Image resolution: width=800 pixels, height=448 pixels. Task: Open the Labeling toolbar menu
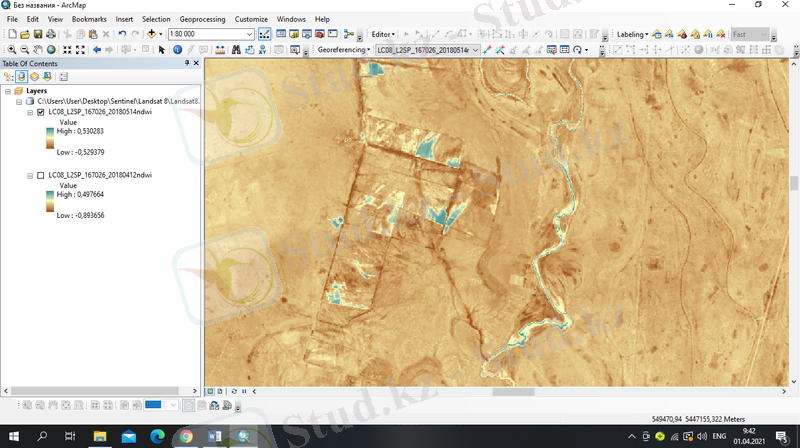tap(632, 34)
